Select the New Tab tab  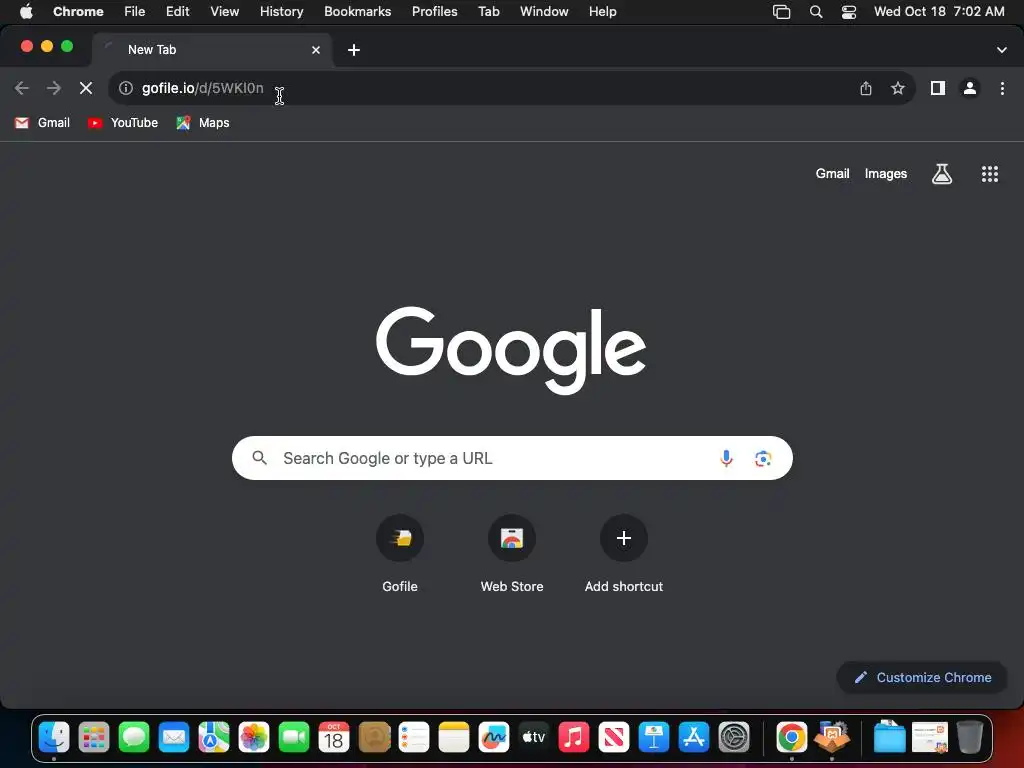pyautogui.click(x=212, y=50)
